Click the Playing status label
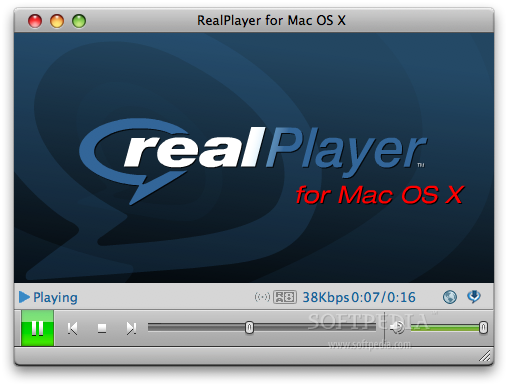Viewport: 508px width, 386px height. (55, 297)
